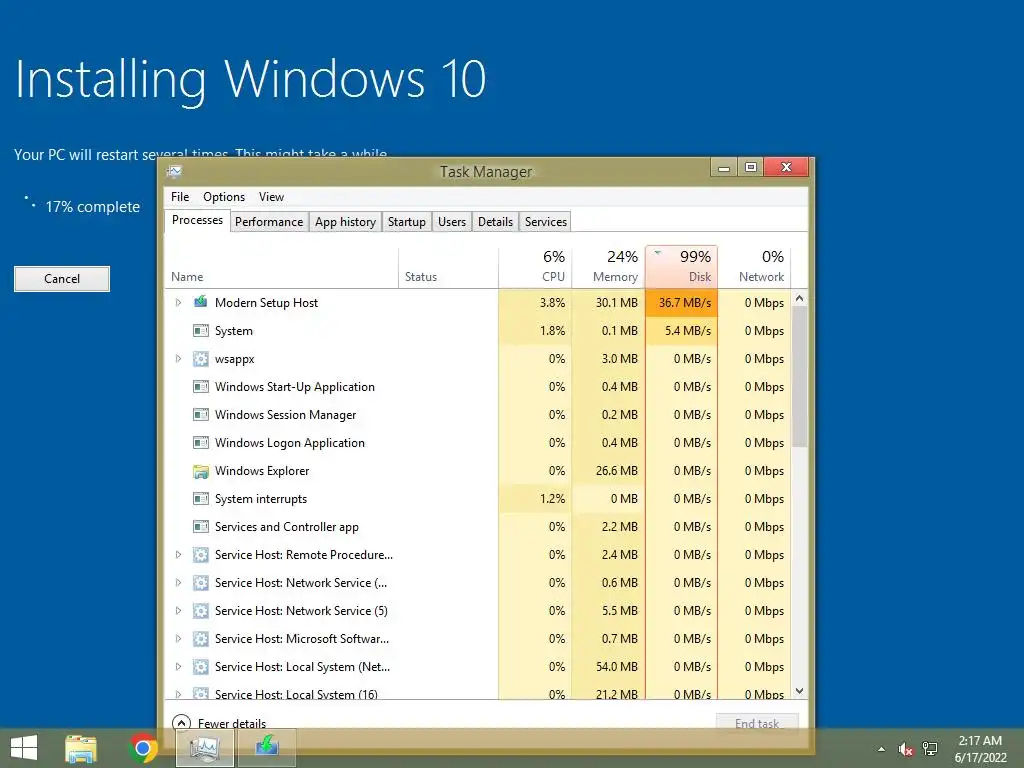
Task: Select the System interrupts row name
Action: pyautogui.click(x=261, y=499)
